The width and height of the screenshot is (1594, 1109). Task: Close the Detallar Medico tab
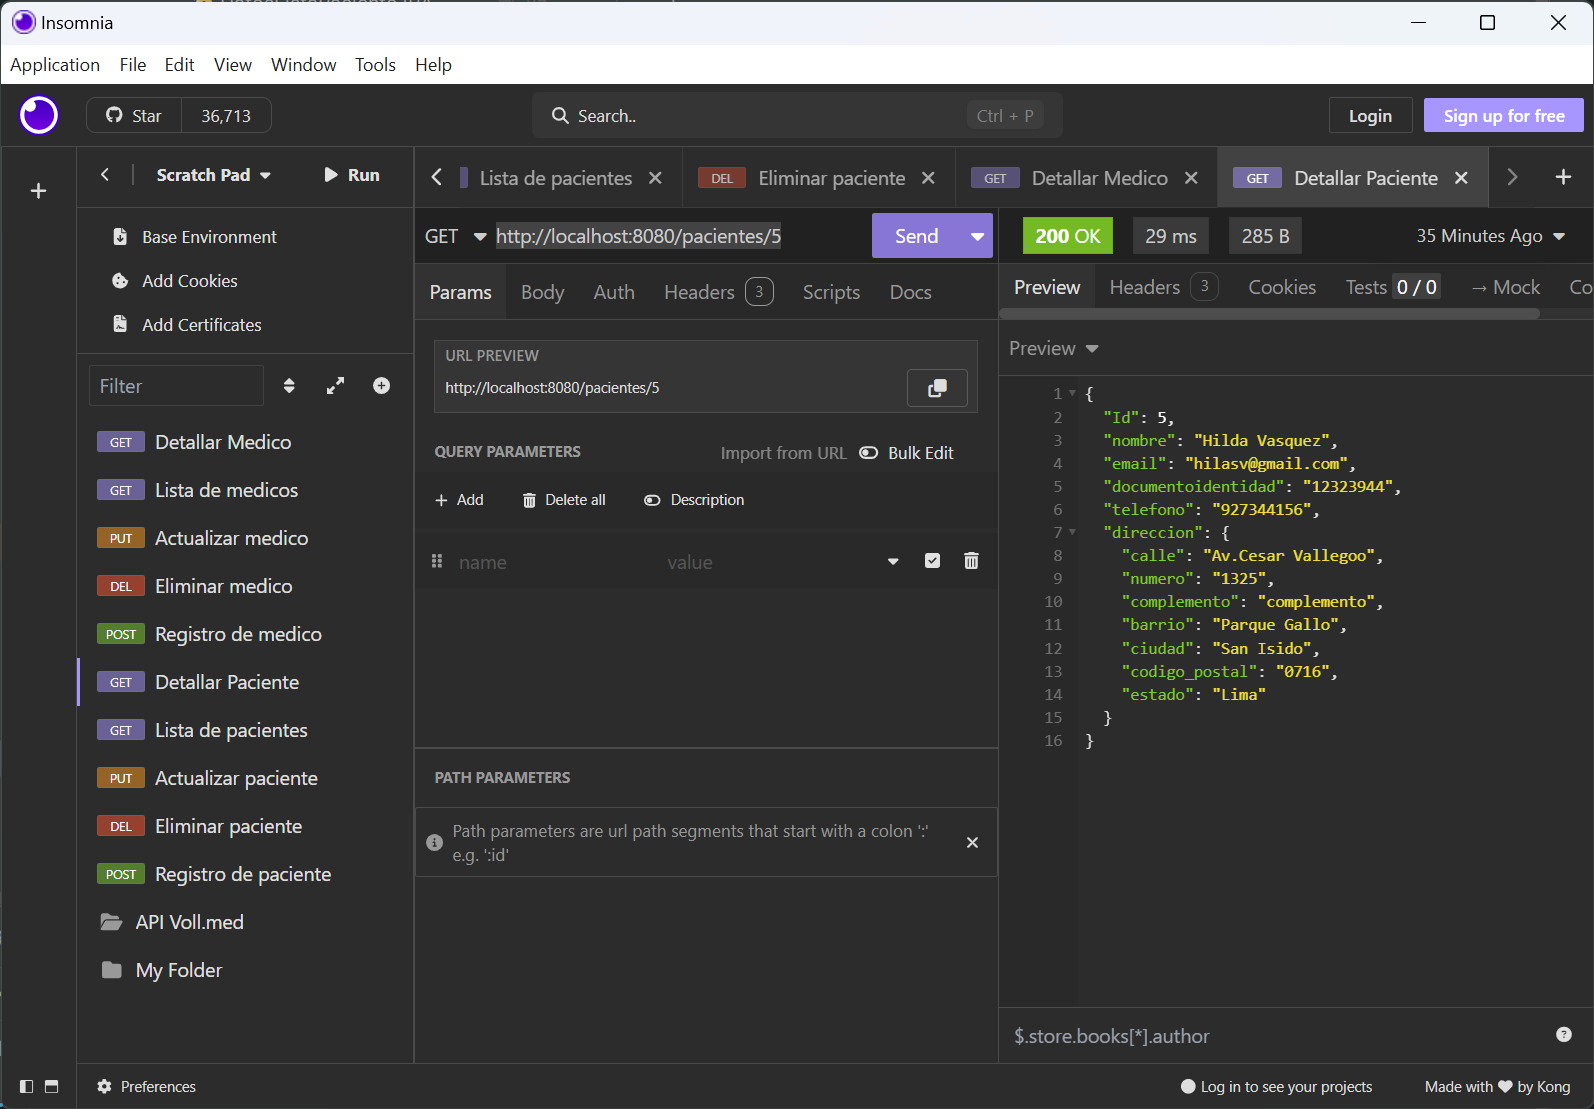[1191, 178]
